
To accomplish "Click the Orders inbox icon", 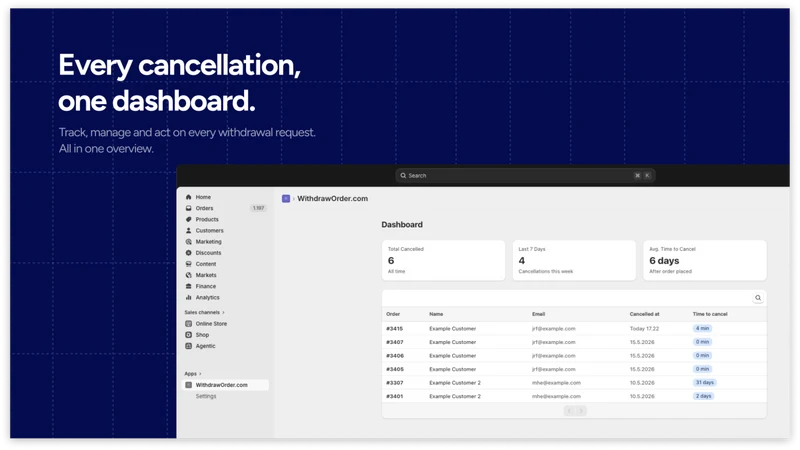I will [x=188, y=208].
